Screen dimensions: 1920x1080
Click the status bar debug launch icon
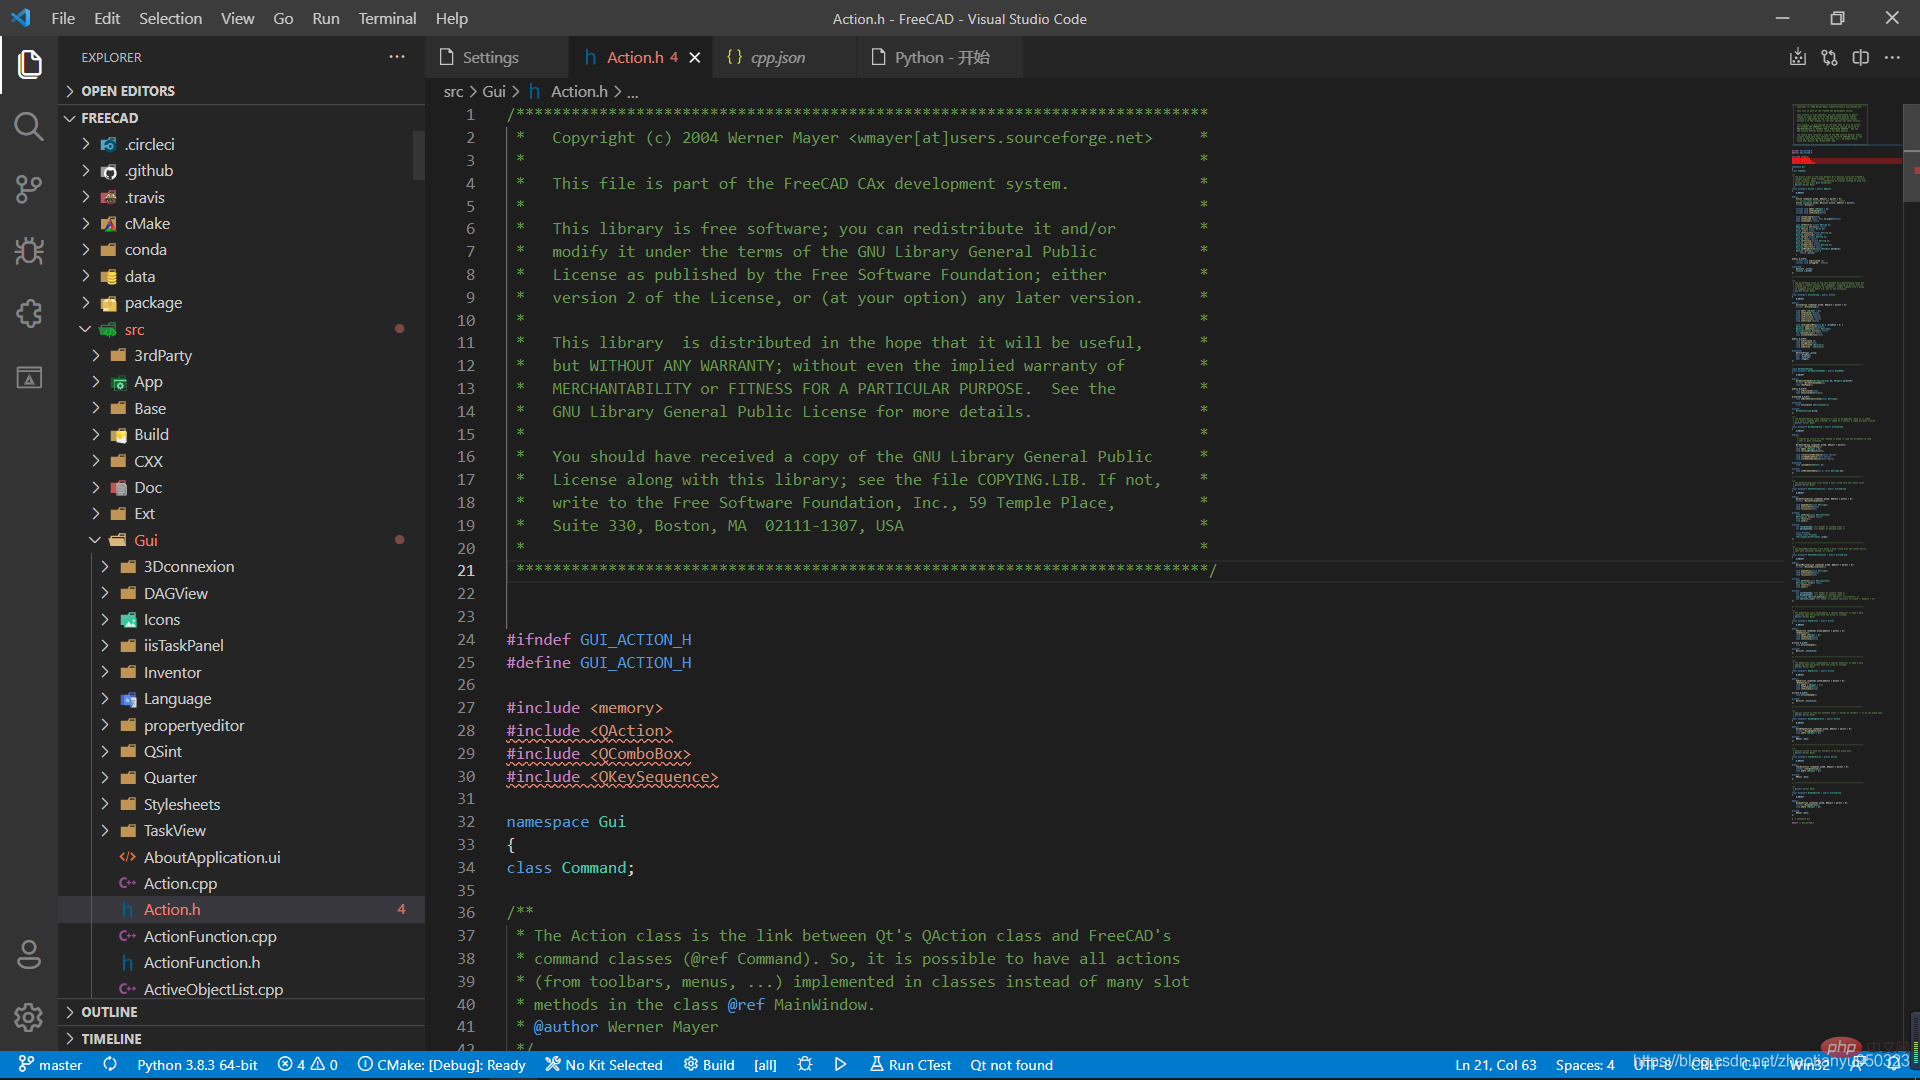(805, 1065)
